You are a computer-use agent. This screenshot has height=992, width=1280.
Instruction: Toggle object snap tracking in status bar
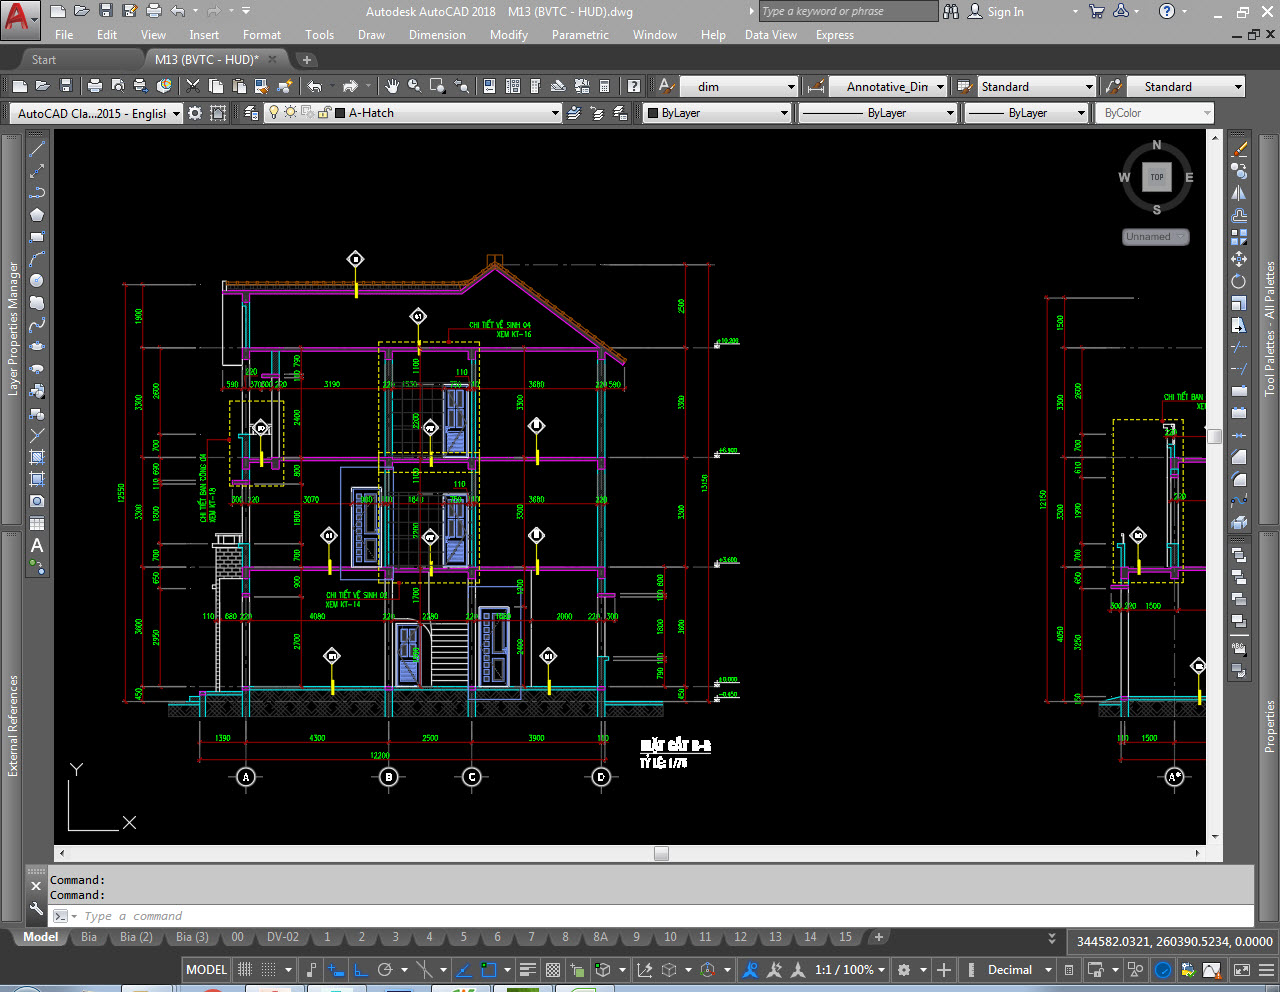(464, 969)
